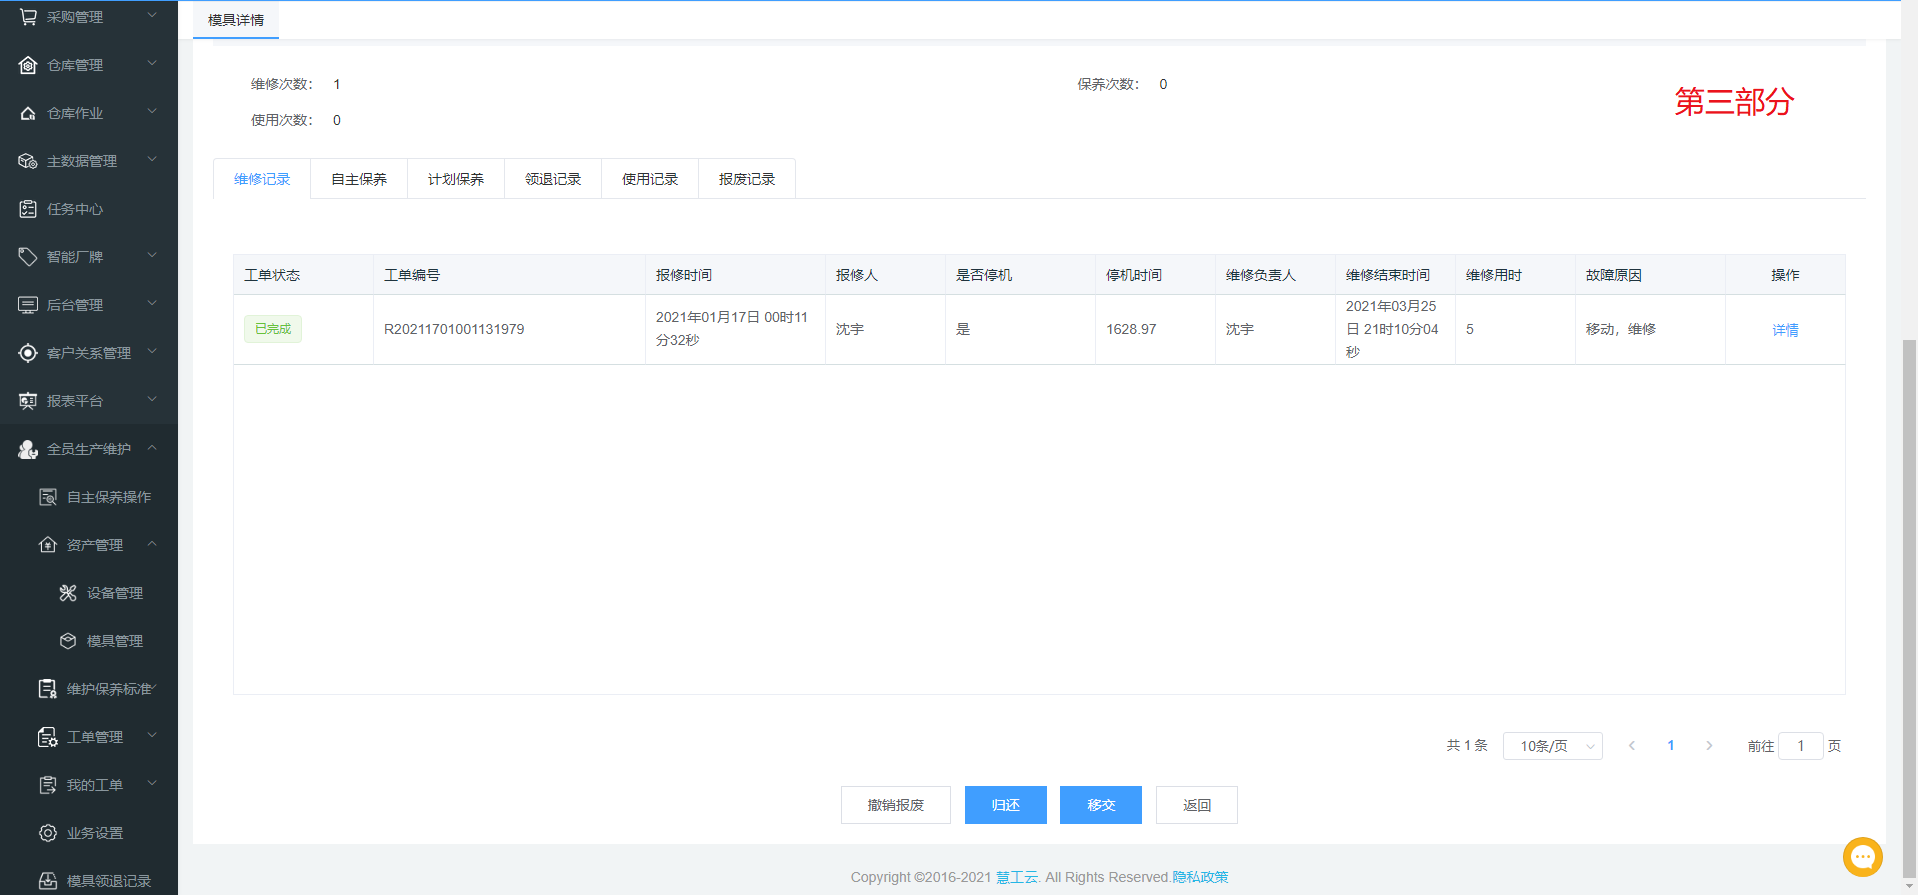Click the page number jump input field

point(1800,746)
